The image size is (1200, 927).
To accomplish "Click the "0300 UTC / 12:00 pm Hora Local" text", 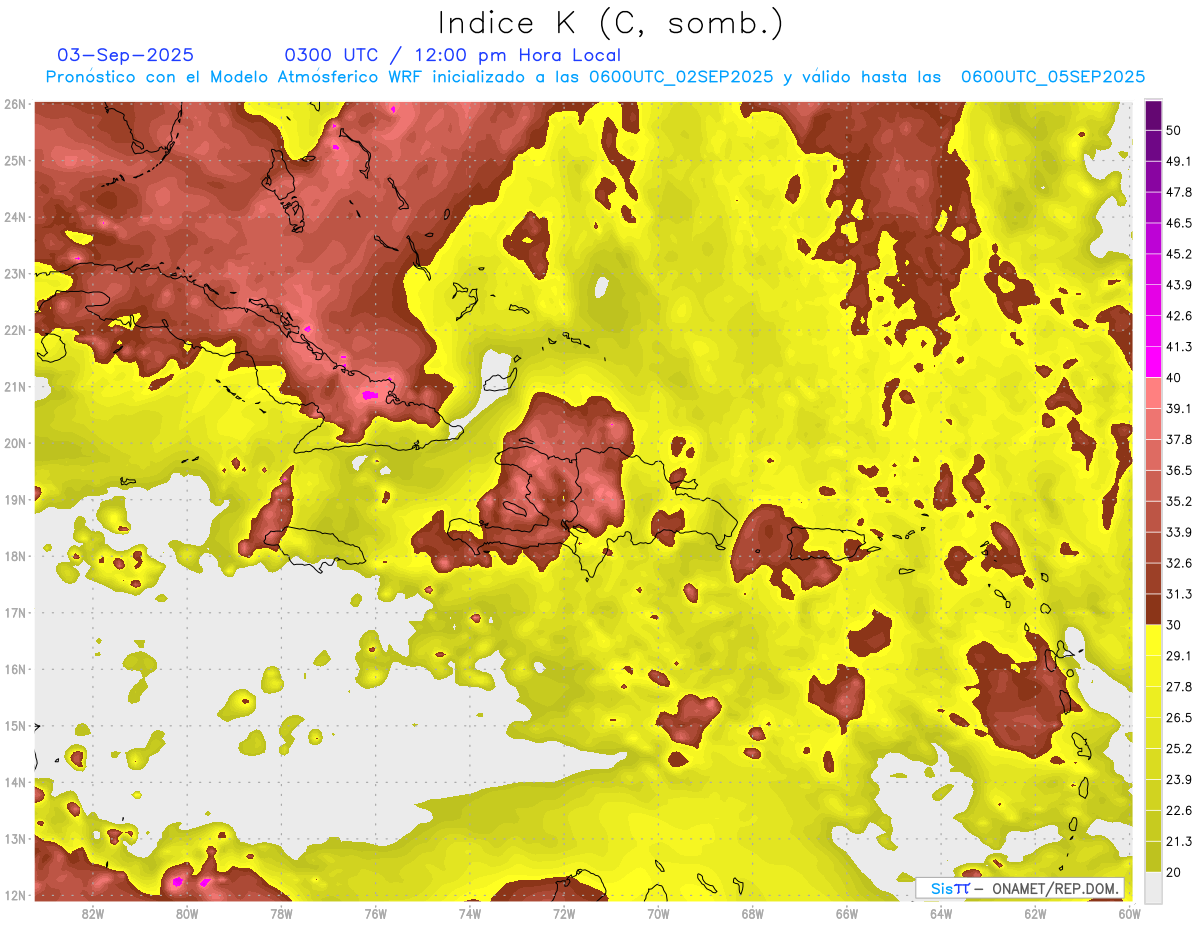I will tap(452, 55).
